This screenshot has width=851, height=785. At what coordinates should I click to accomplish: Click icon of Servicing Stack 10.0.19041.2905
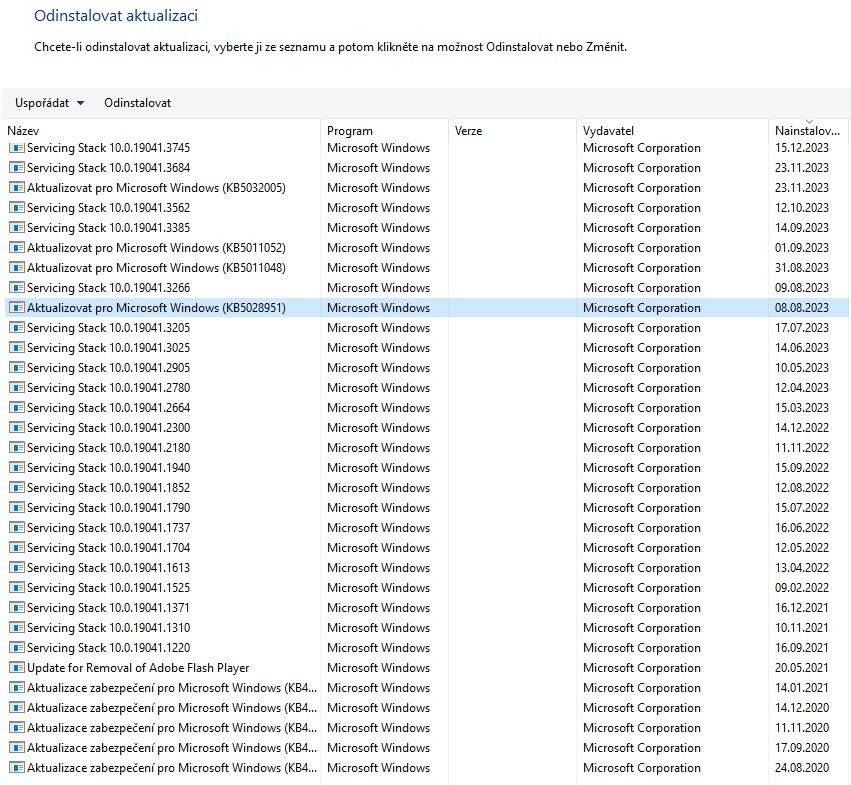pyautogui.click(x=17, y=368)
